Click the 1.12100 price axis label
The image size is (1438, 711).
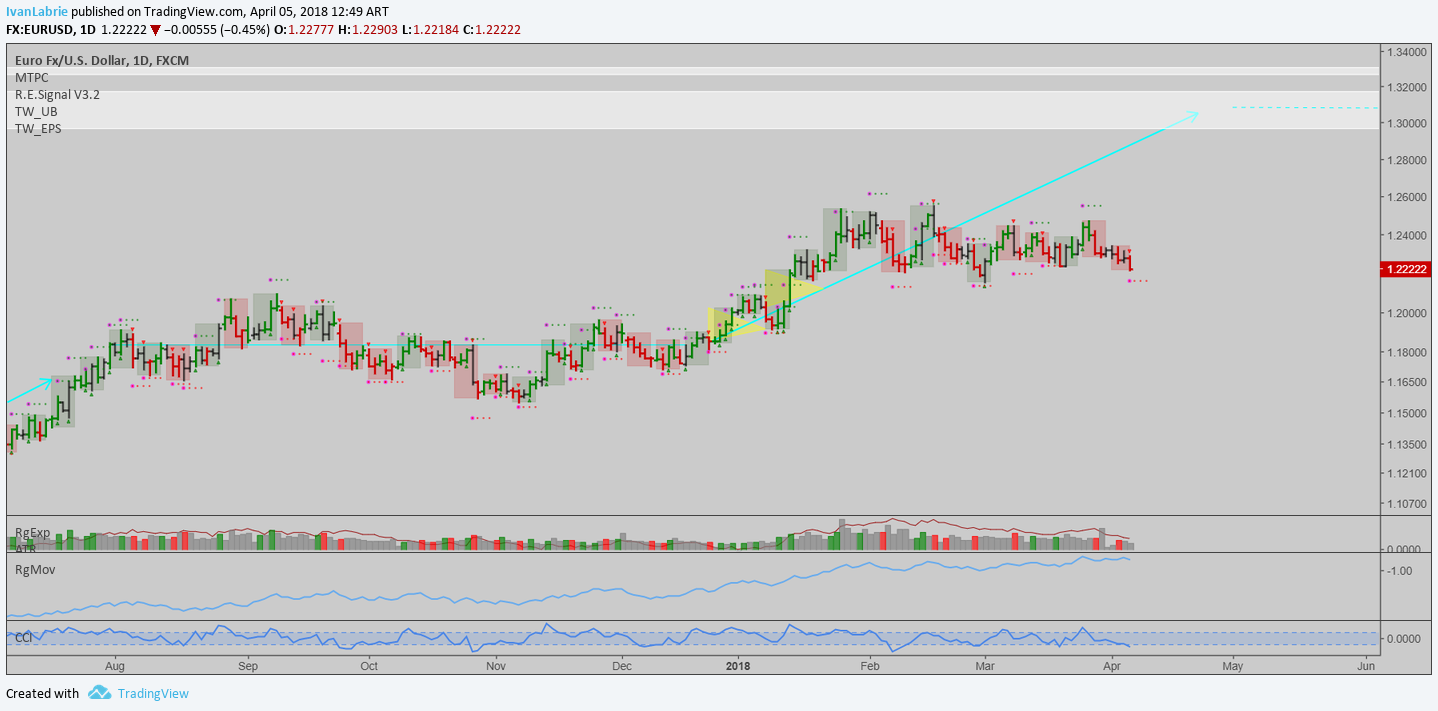[x=1406, y=473]
